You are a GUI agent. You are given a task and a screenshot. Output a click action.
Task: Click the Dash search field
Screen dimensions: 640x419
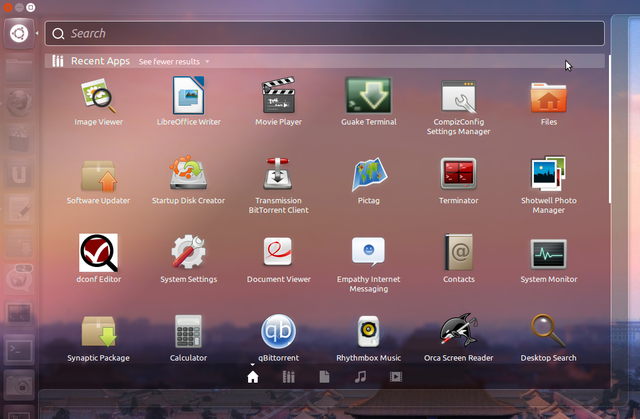[x=324, y=33]
